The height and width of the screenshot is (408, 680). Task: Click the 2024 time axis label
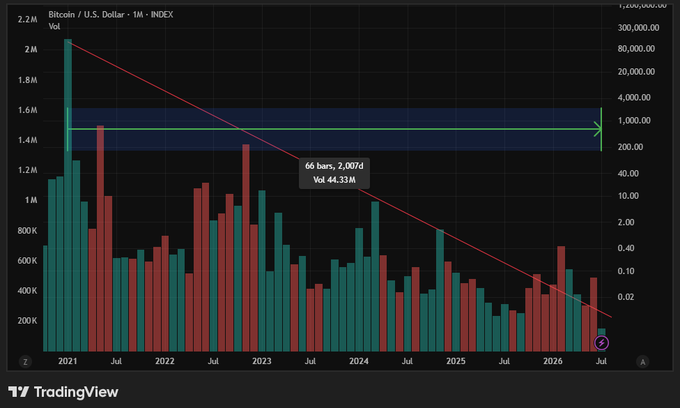point(359,361)
